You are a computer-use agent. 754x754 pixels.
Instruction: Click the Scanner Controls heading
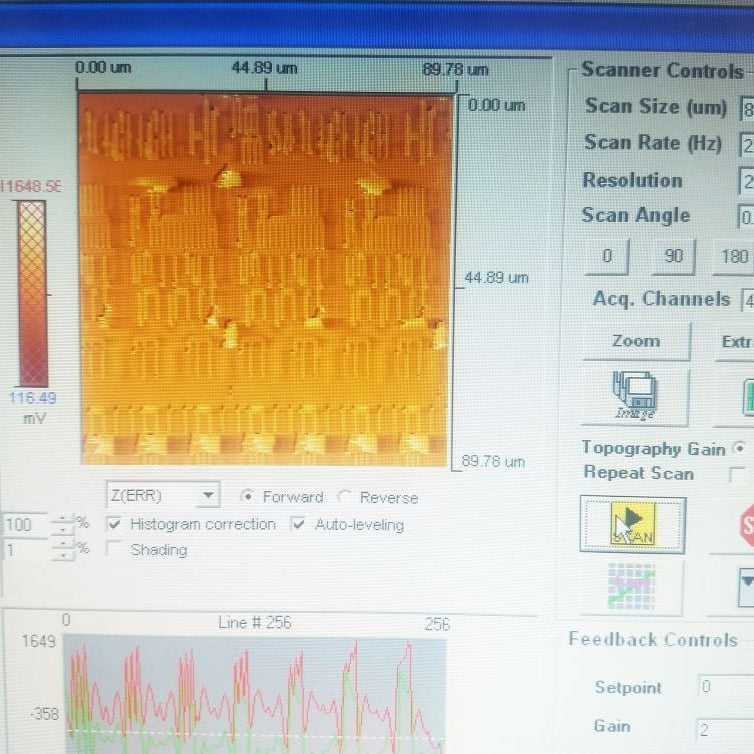662,71
